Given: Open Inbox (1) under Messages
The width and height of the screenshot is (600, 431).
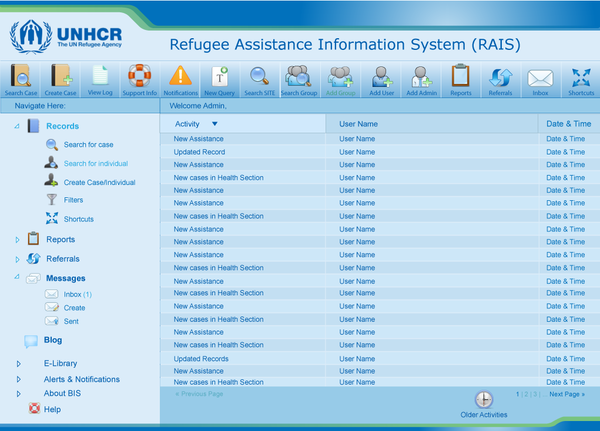Looking at the screenshot, I should [x=77, y=294].
